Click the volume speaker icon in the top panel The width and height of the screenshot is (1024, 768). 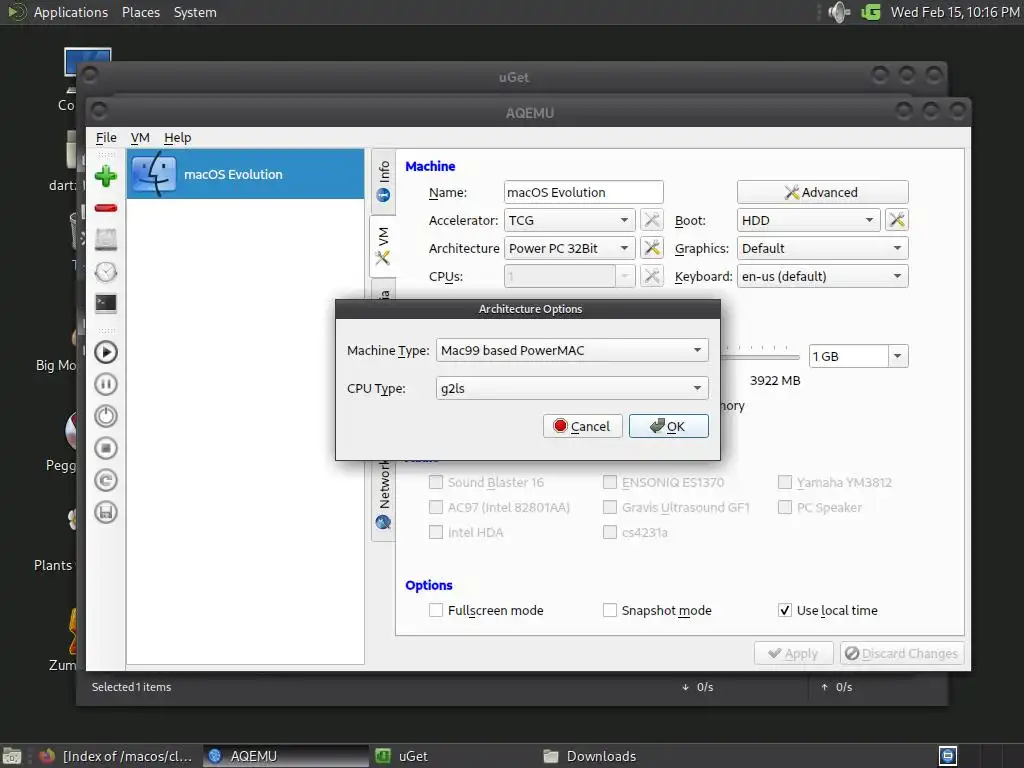(x=839, y=12)
